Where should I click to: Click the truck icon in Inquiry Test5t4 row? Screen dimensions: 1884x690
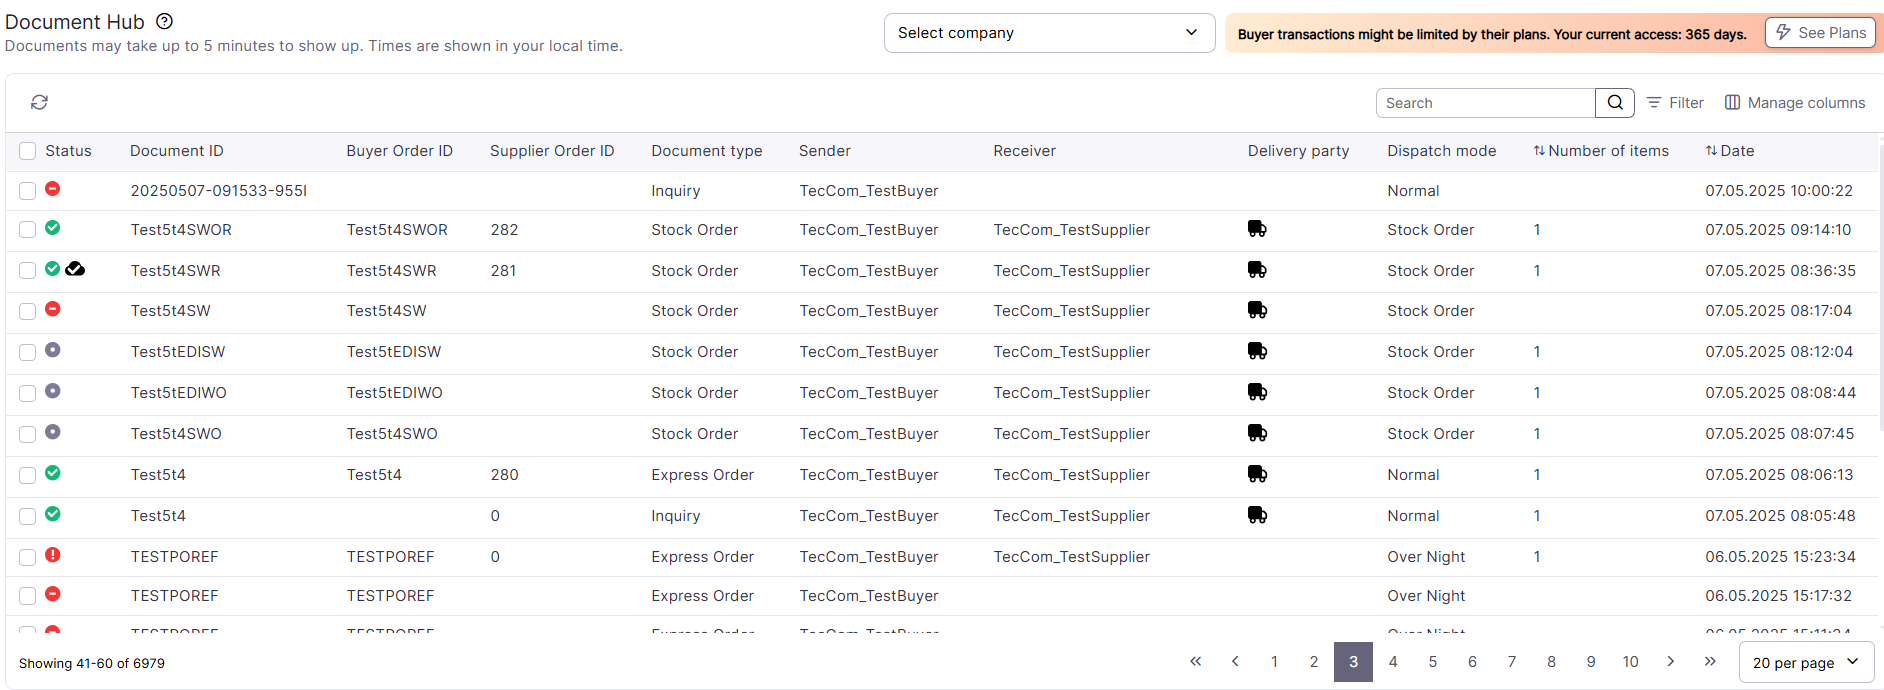point(1257,515)
